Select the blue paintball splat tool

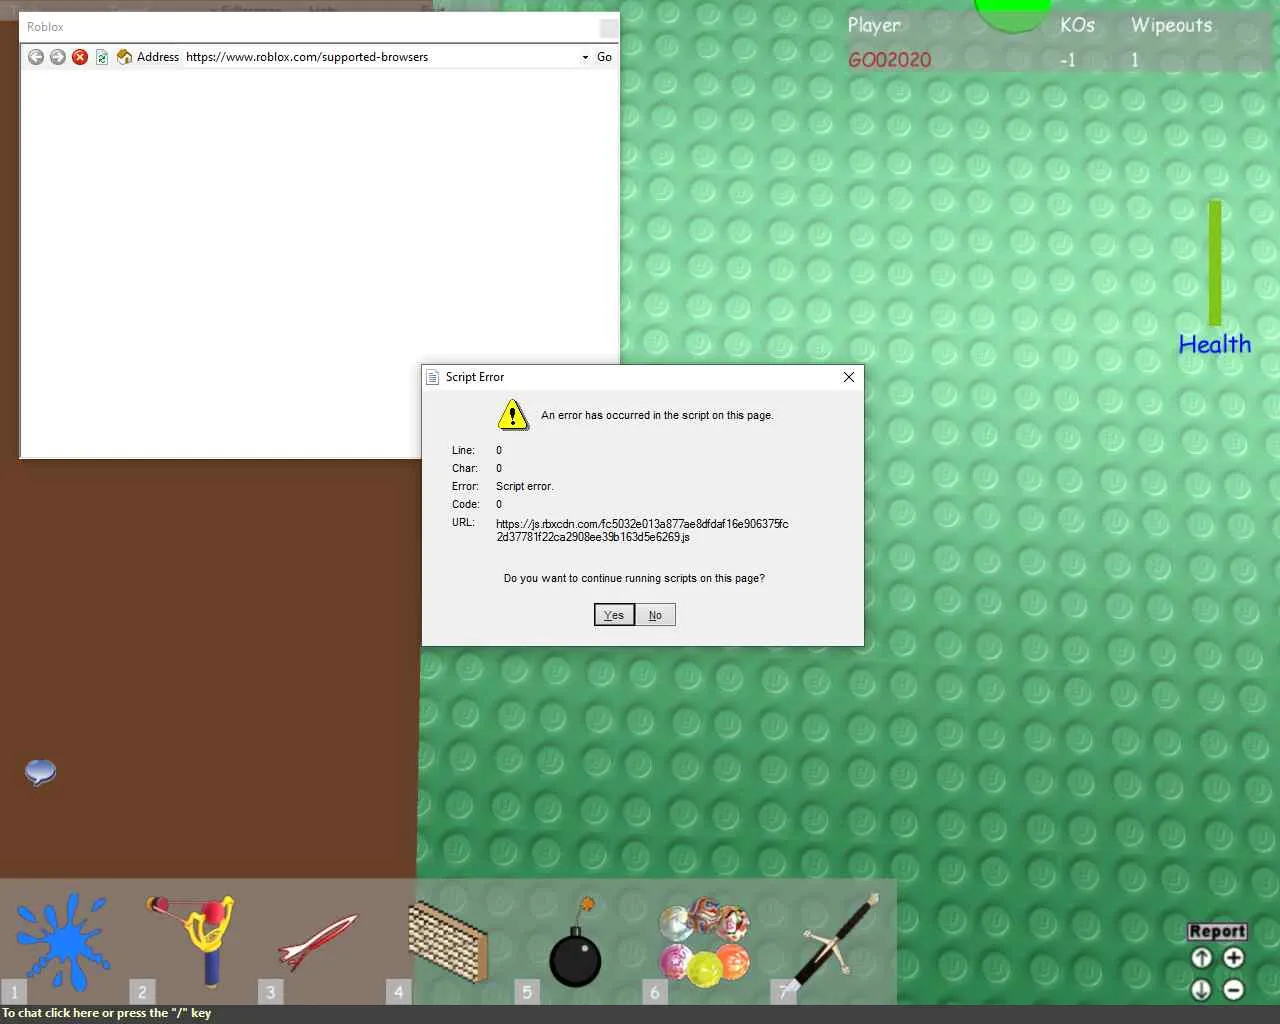click(64, 941)
